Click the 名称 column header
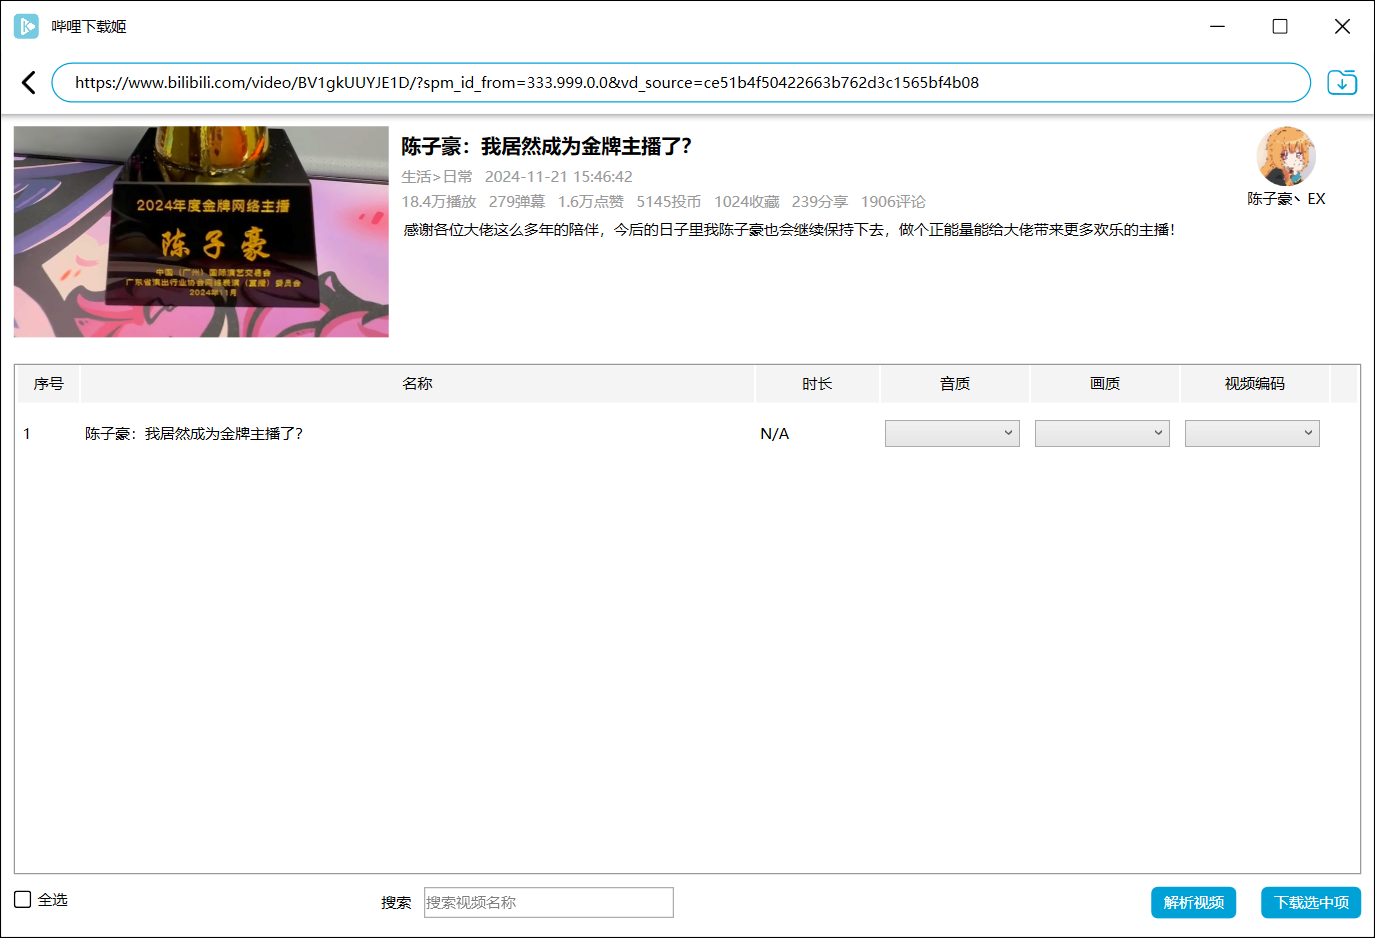Screen dimensions: 1375x938 tap(418, 383)
